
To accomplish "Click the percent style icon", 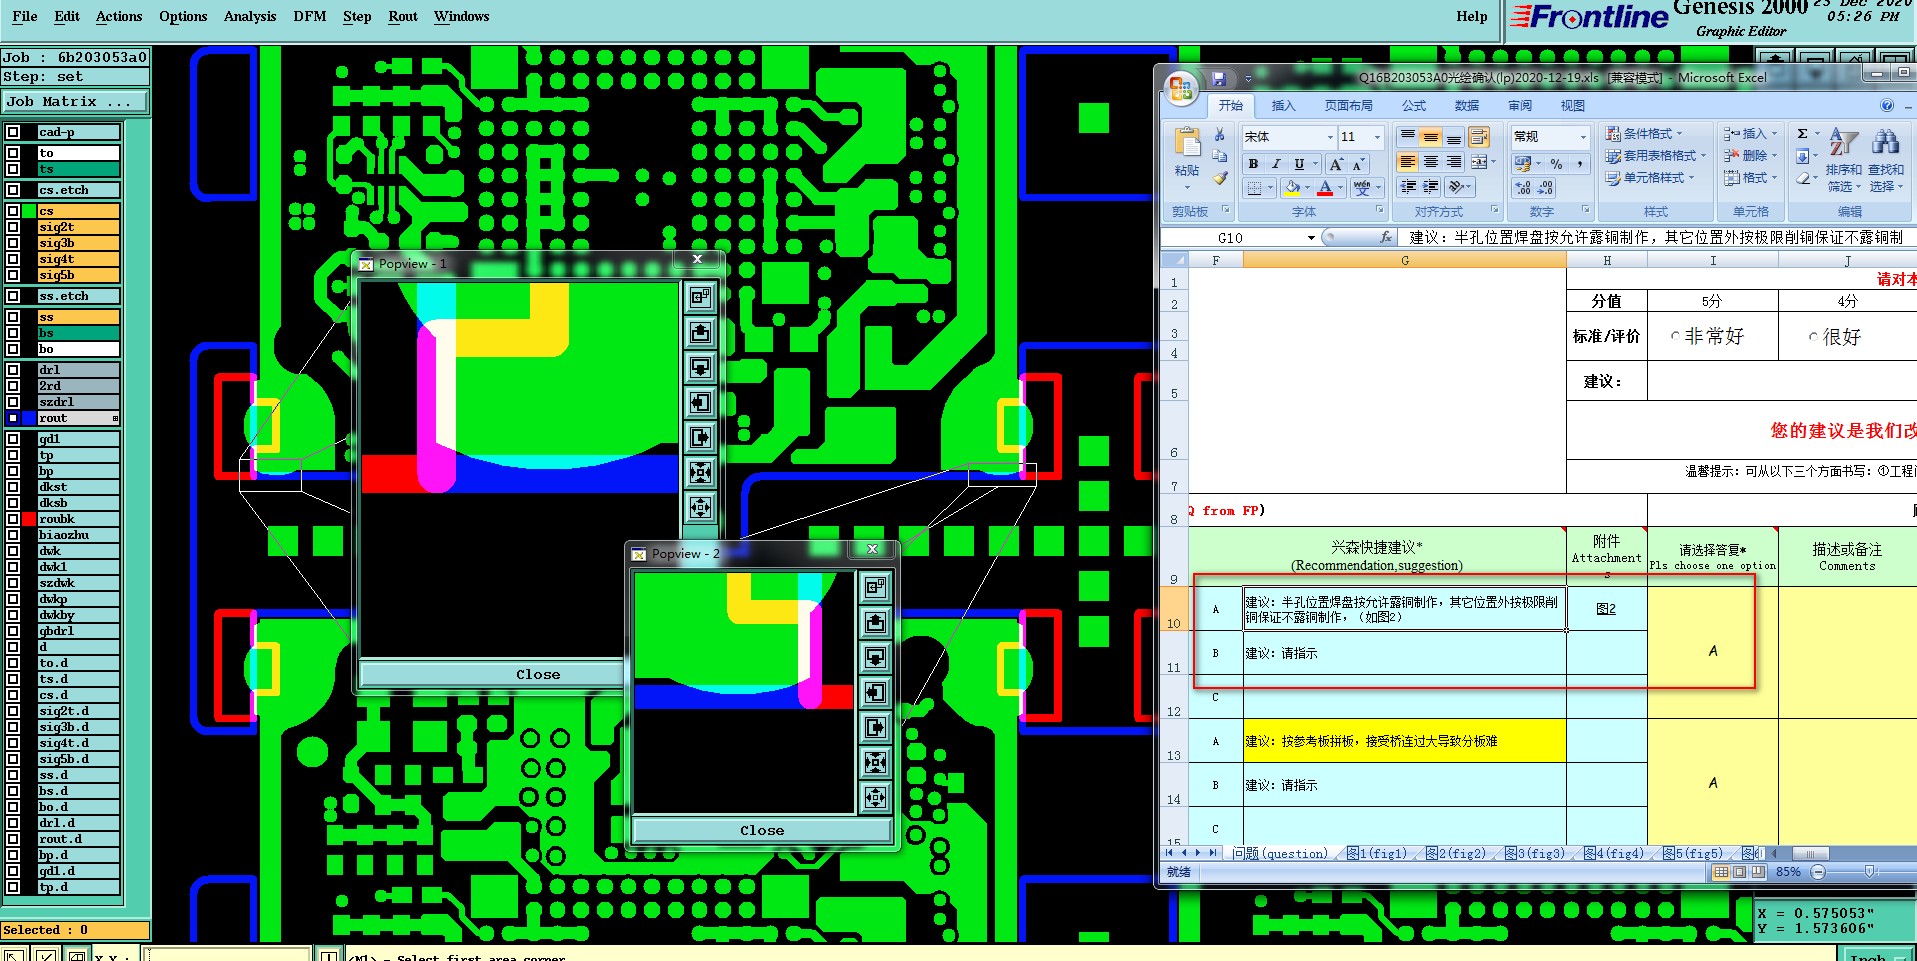I will click(x=1556, y=163).
